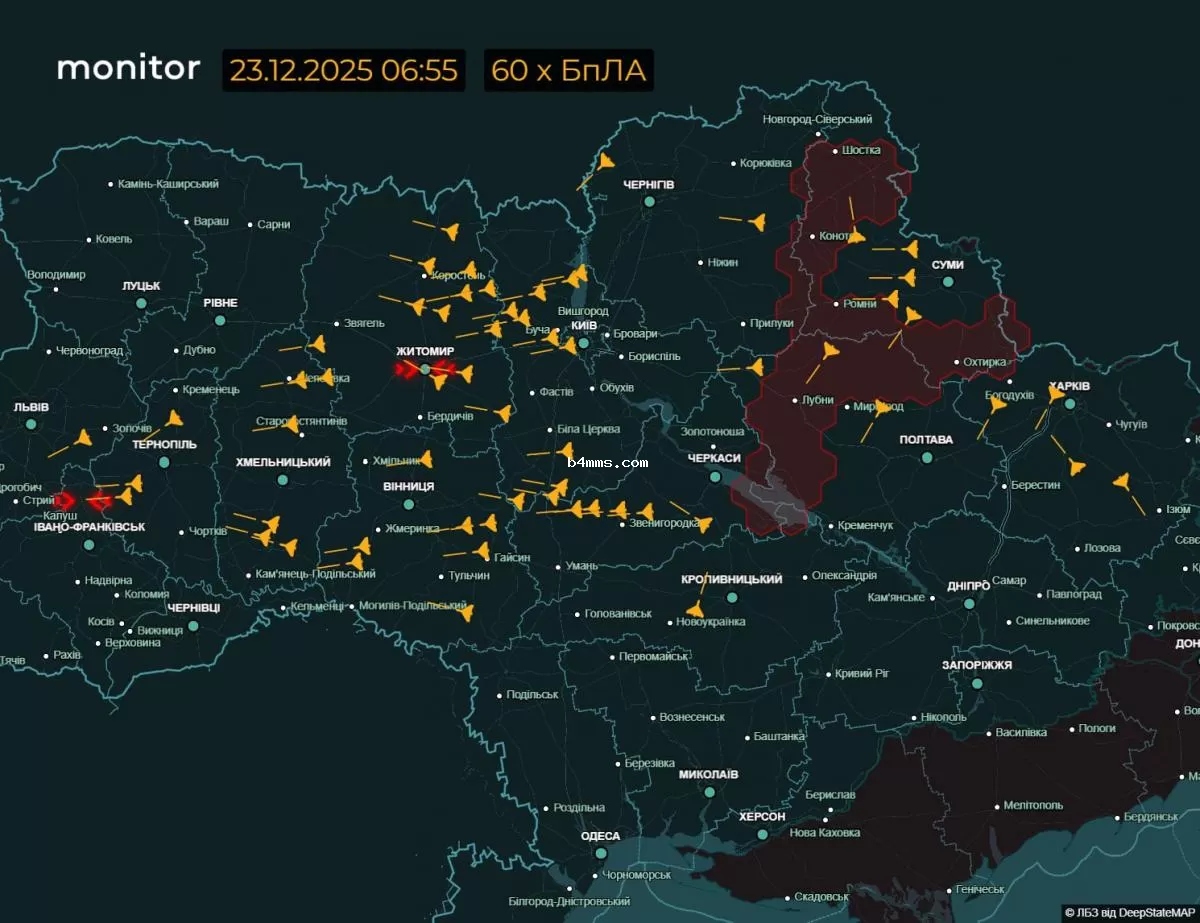Open the DeepStateMAP attribution link
Image resolution: width=1200 pixels, height=923 pixels.
[x=1126, y=912]
